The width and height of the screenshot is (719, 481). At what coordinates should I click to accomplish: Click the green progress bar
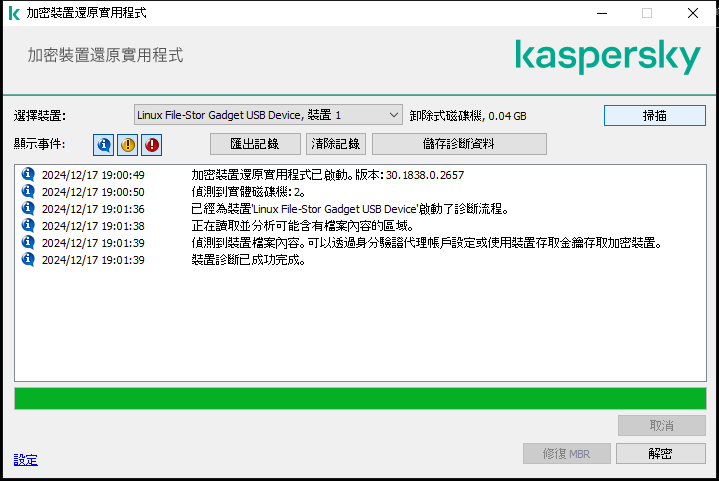click(x=360, y=398)
